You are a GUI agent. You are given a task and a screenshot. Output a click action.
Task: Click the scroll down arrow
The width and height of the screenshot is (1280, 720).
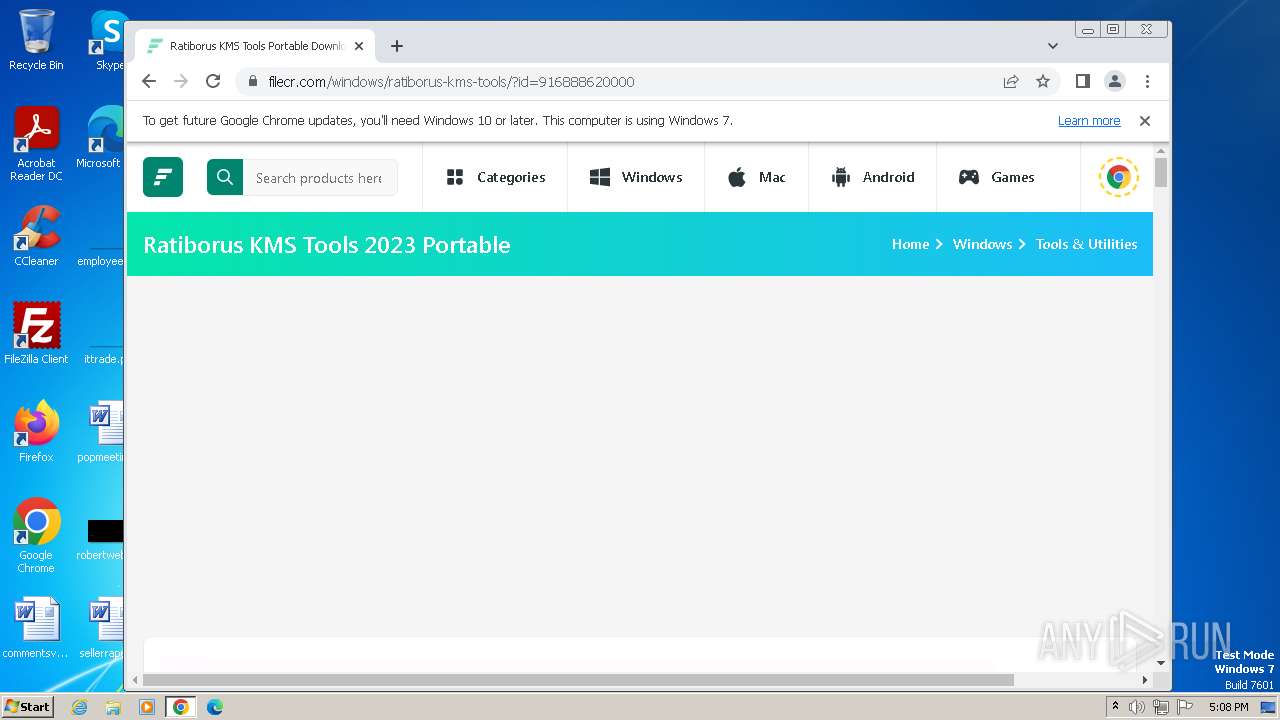1161,663
